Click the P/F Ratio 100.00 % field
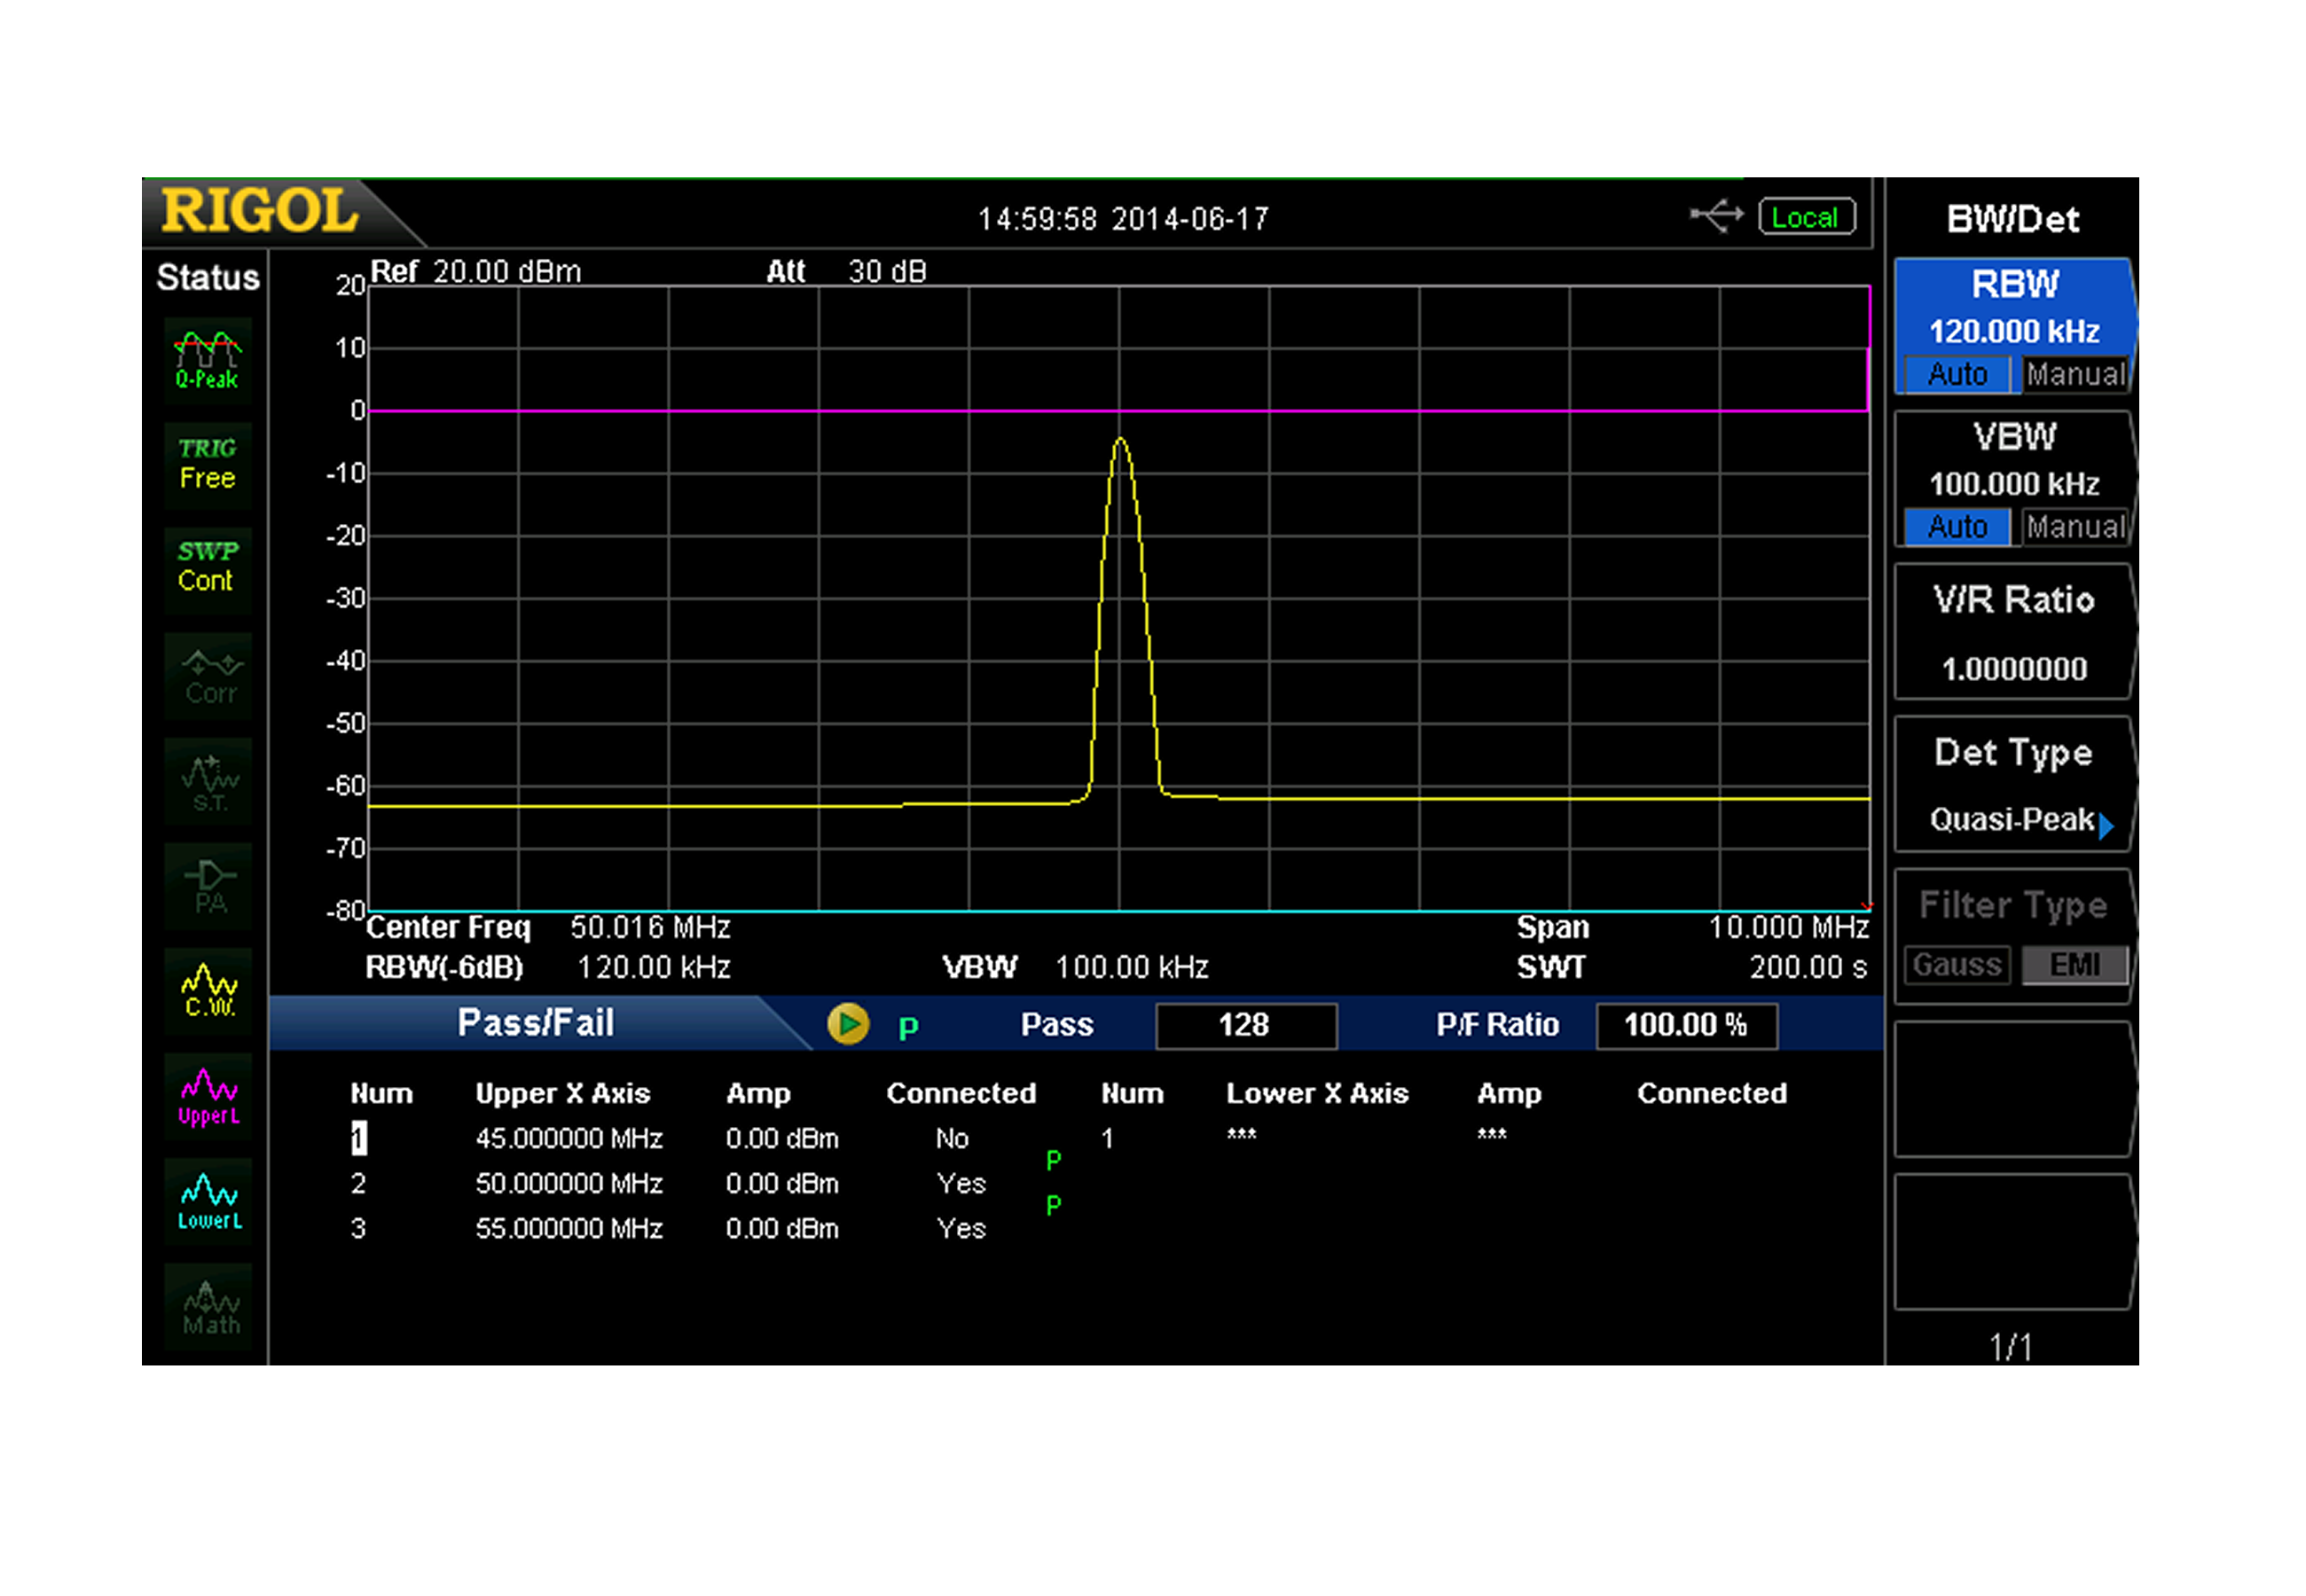The image size is (2306, 1596). pyautogui.click(x=1686, y=1025)
